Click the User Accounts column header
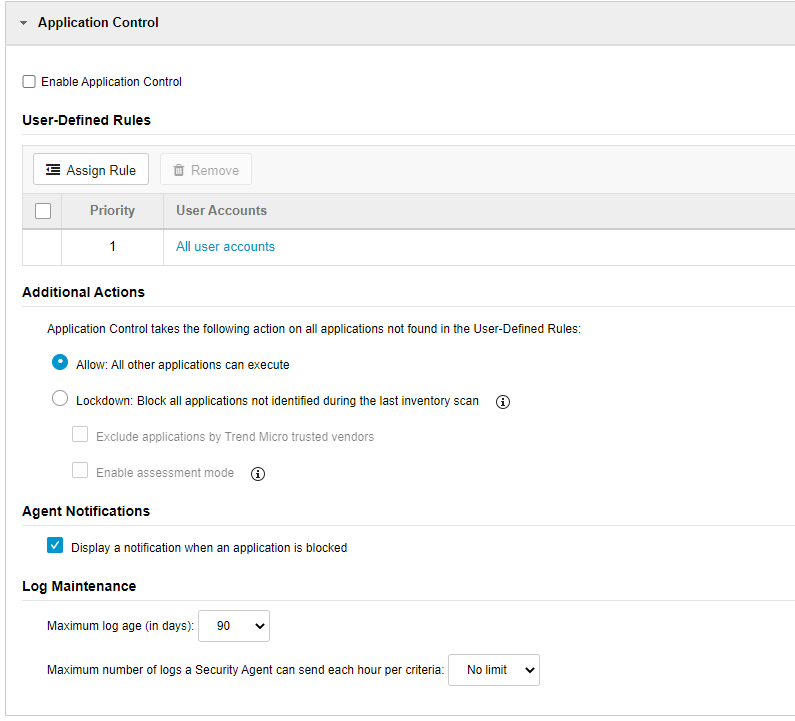Screen dimensions: 795x721 [222, 210]
